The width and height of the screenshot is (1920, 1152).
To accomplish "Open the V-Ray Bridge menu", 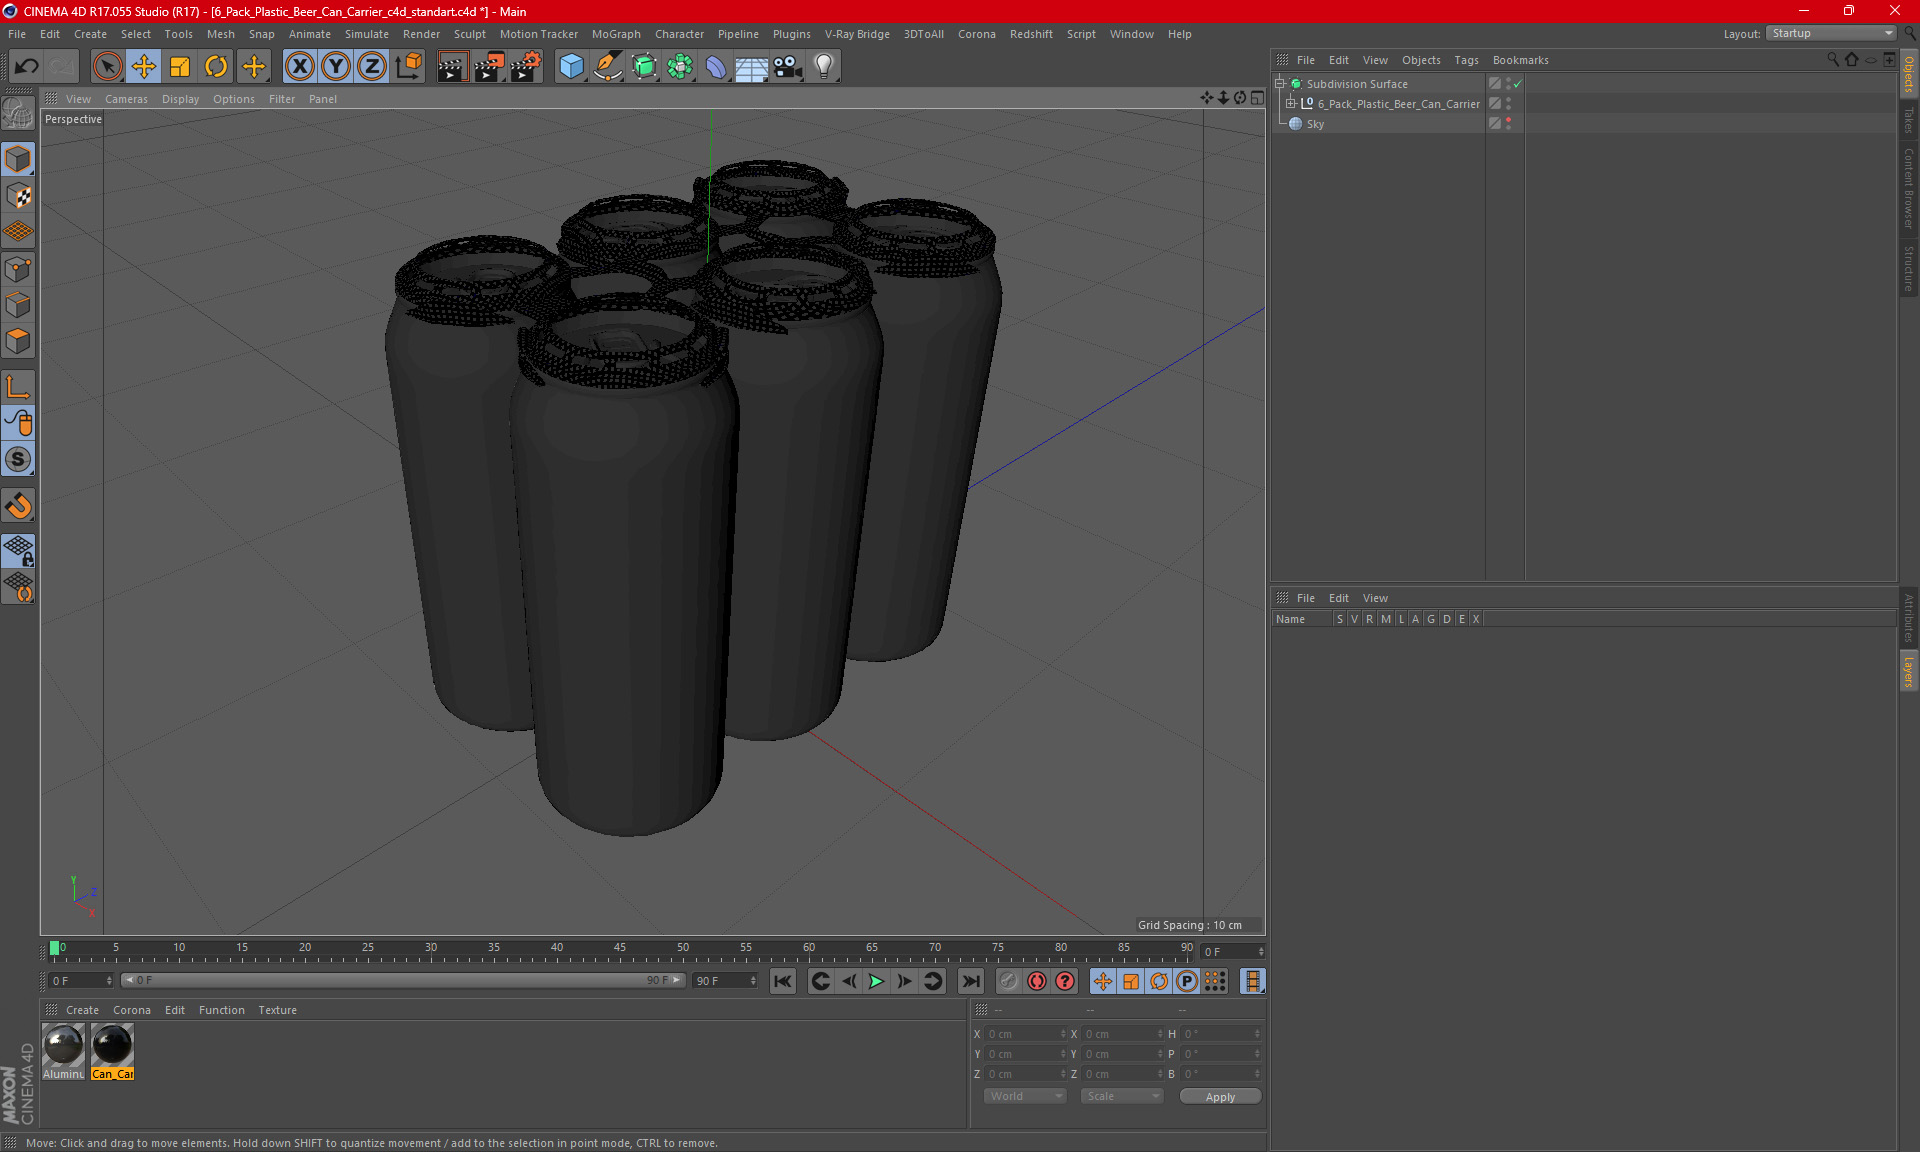I will pos(857,34).
